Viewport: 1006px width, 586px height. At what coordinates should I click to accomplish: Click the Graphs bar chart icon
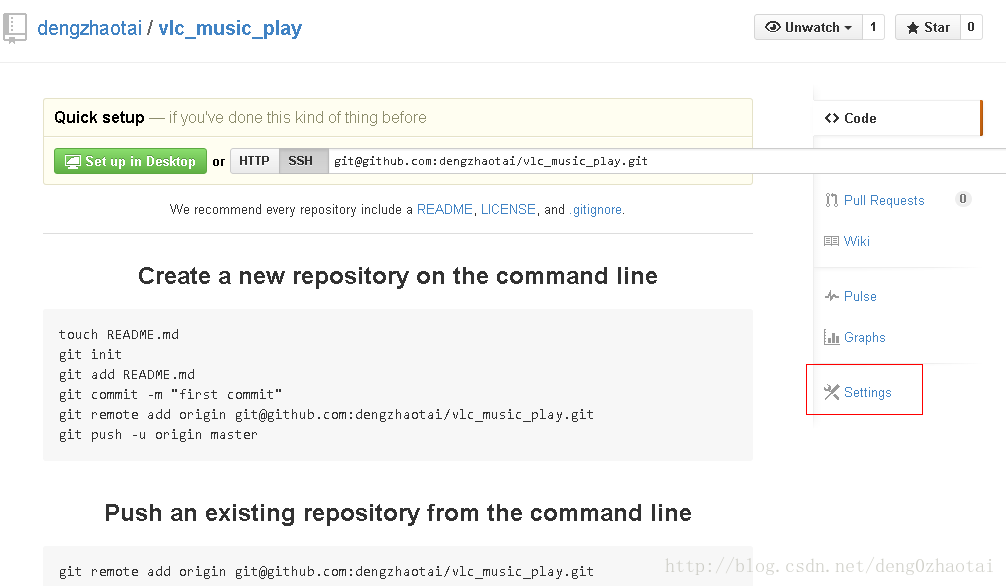click(x=831, y=337)
